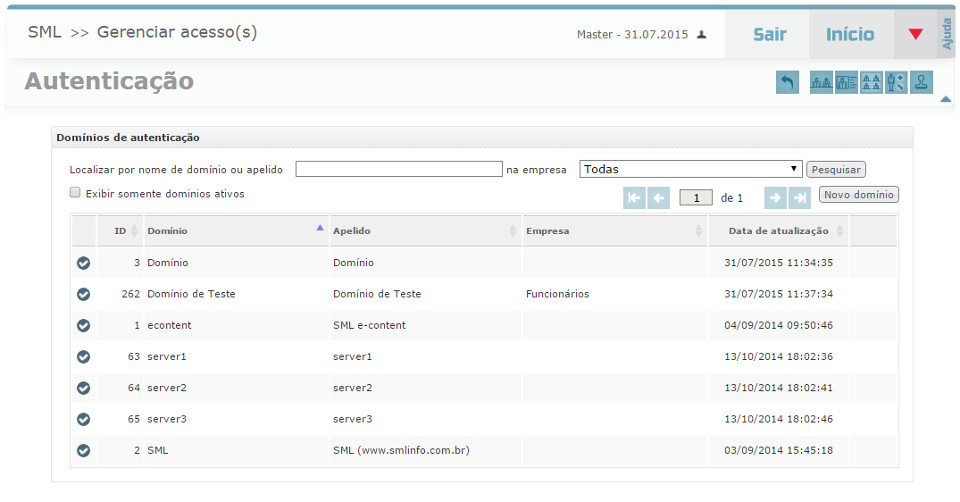The height and width of the screenshot is (502, 960).
Task: Go to the first page of results
Action: coord(634,198)
